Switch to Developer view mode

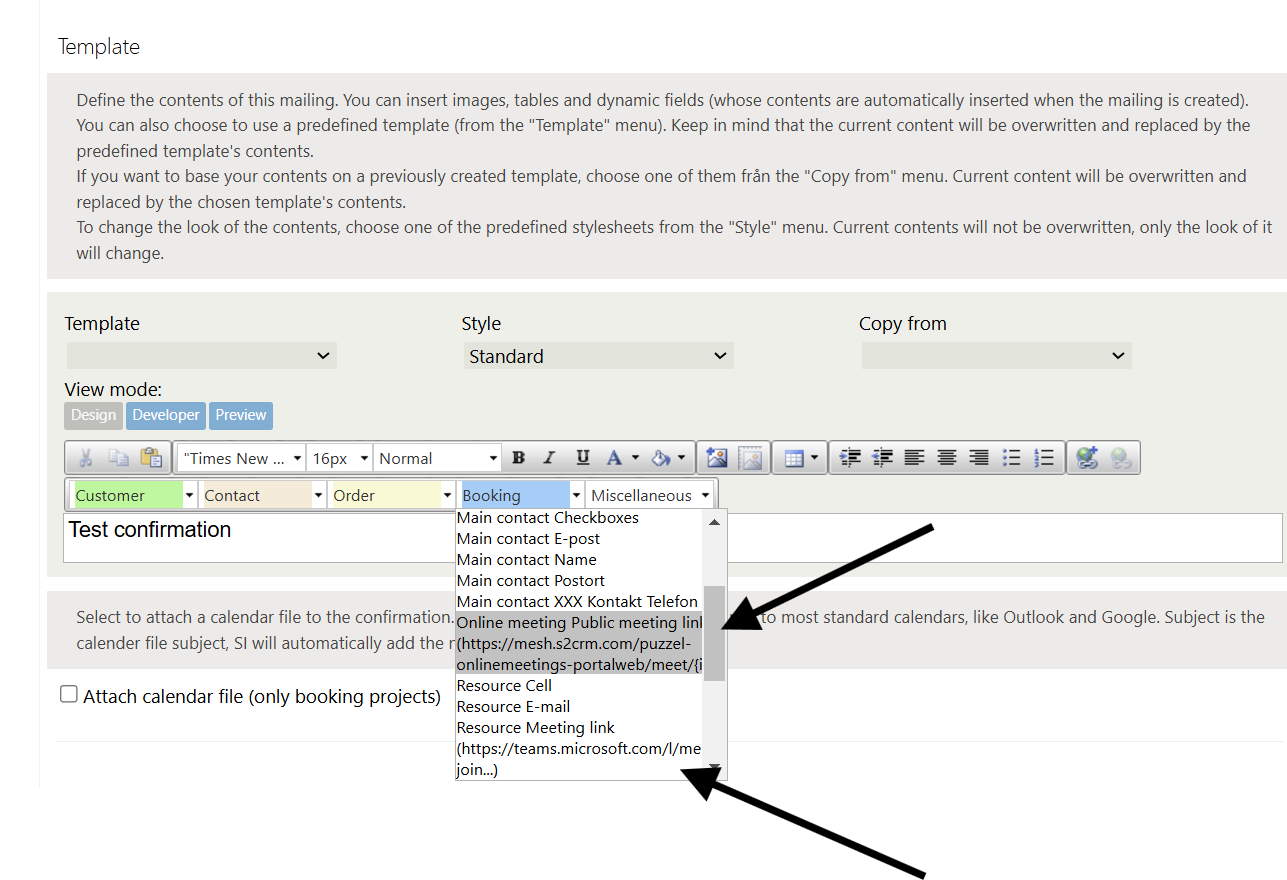(x=166, y=415)
